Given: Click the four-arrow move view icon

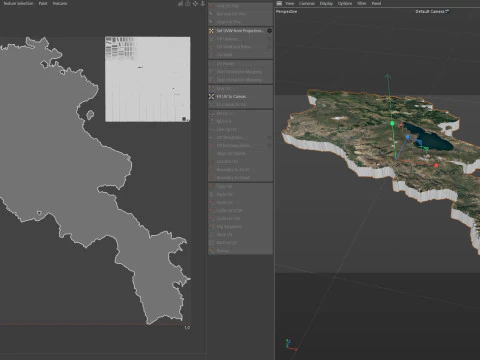Looking at the screenshot, I should pos(195,3).
